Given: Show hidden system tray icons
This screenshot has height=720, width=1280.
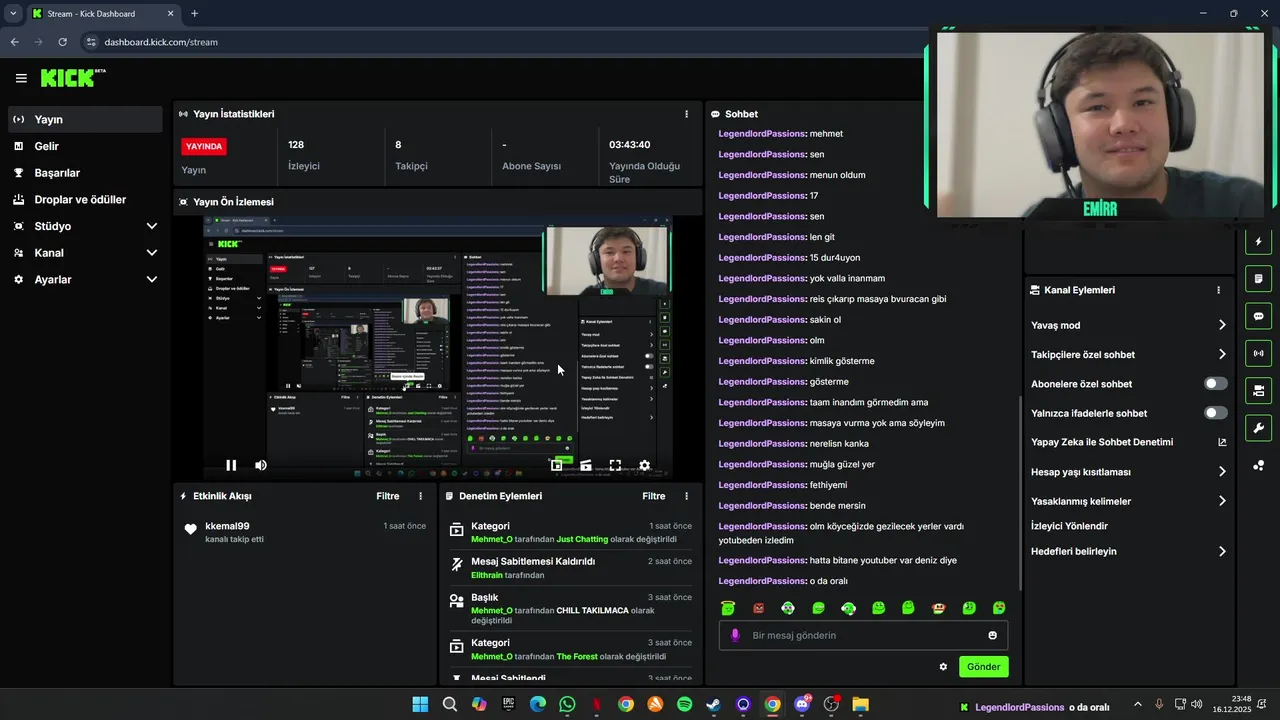Looking at the screenshot, I should pyautogui.click(x=1137, y=704).
